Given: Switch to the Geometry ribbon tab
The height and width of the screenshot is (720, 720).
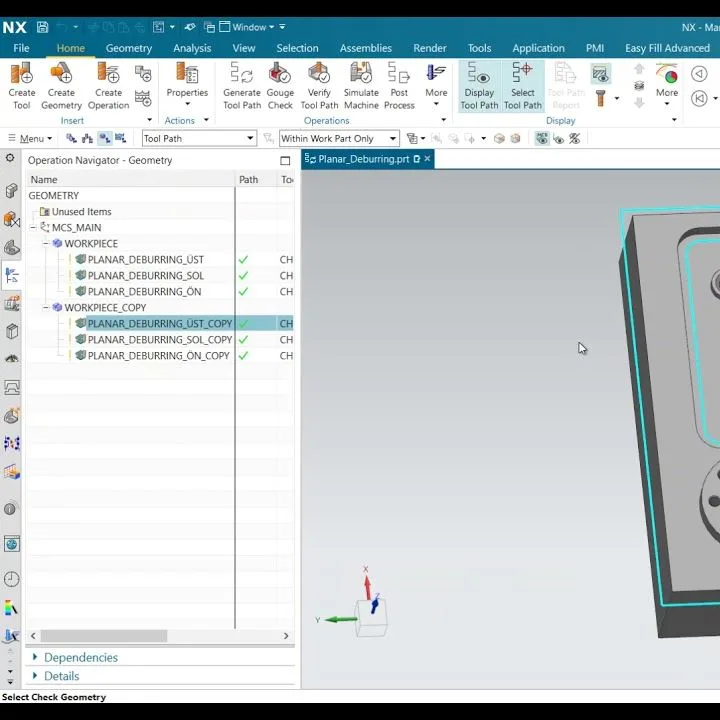Looking at the screenshot, I should point(129,48).
